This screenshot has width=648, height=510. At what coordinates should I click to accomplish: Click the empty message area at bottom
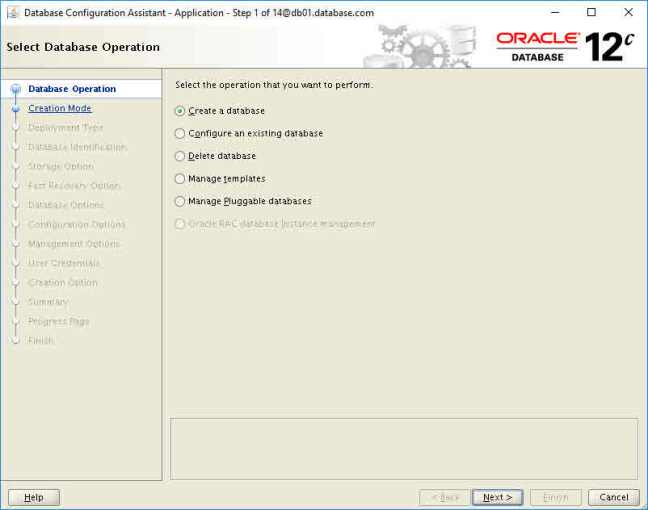click(404, 448)
